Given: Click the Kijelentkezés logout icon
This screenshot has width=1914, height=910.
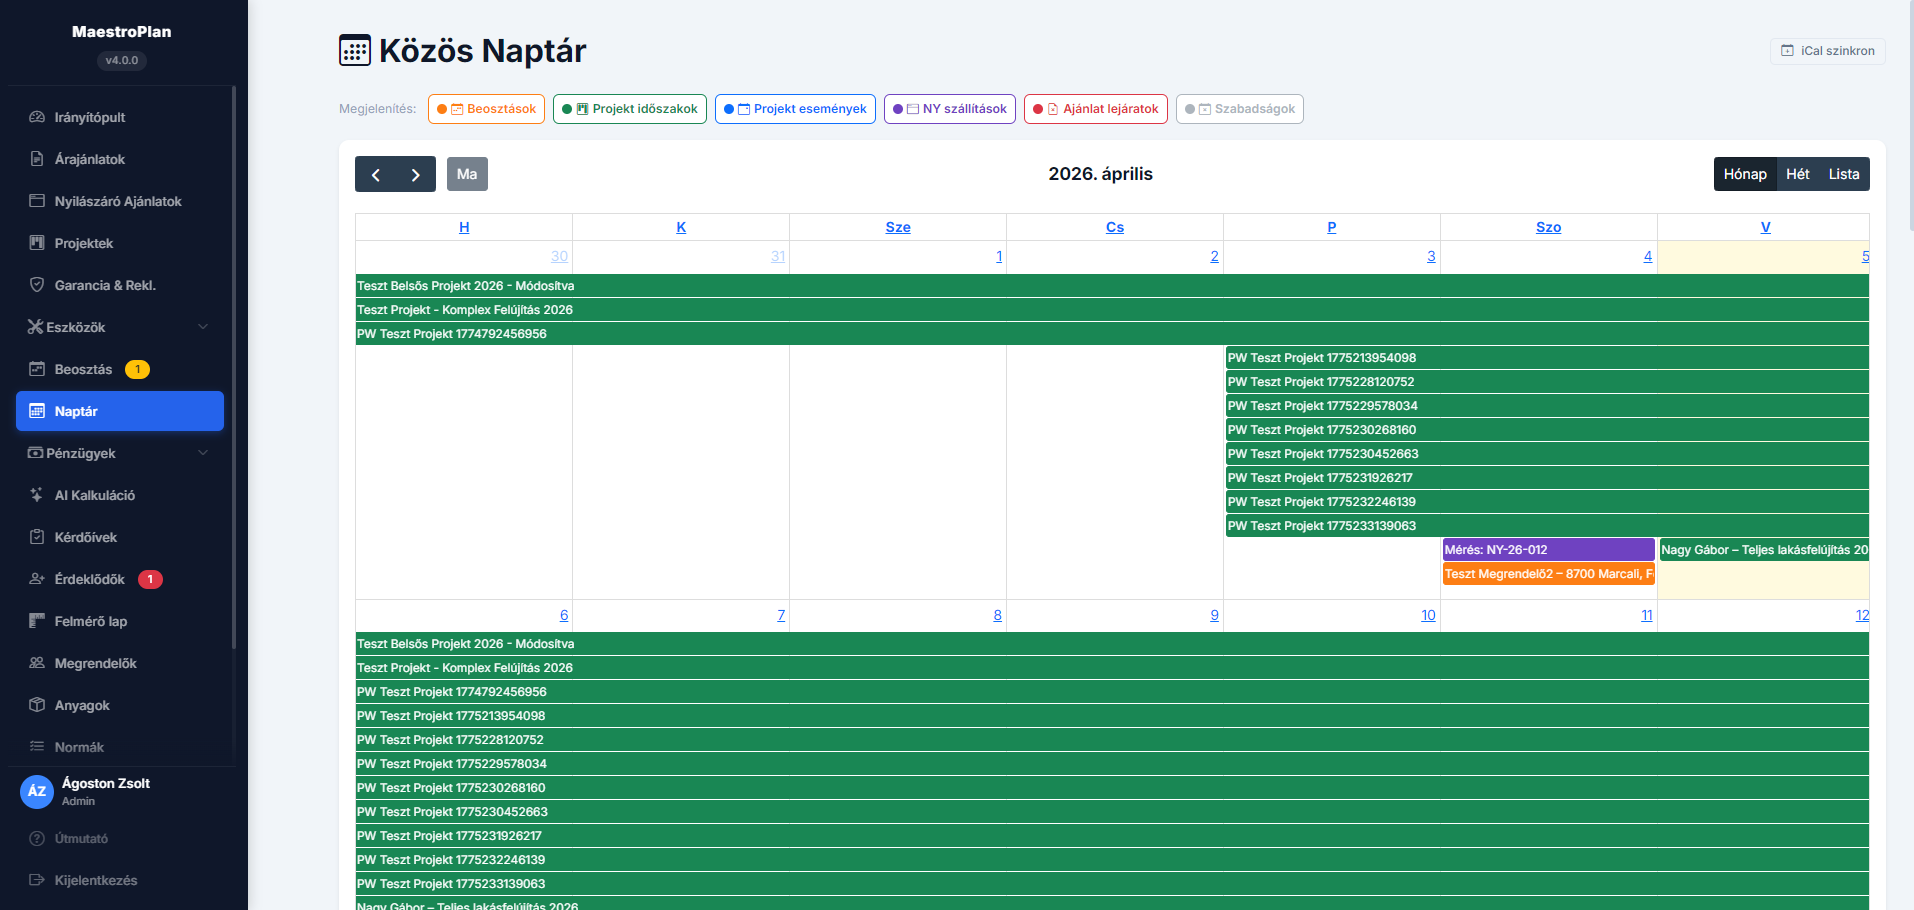Looking at the screenshot, I should pyautogui.click(x=37, y=880).
